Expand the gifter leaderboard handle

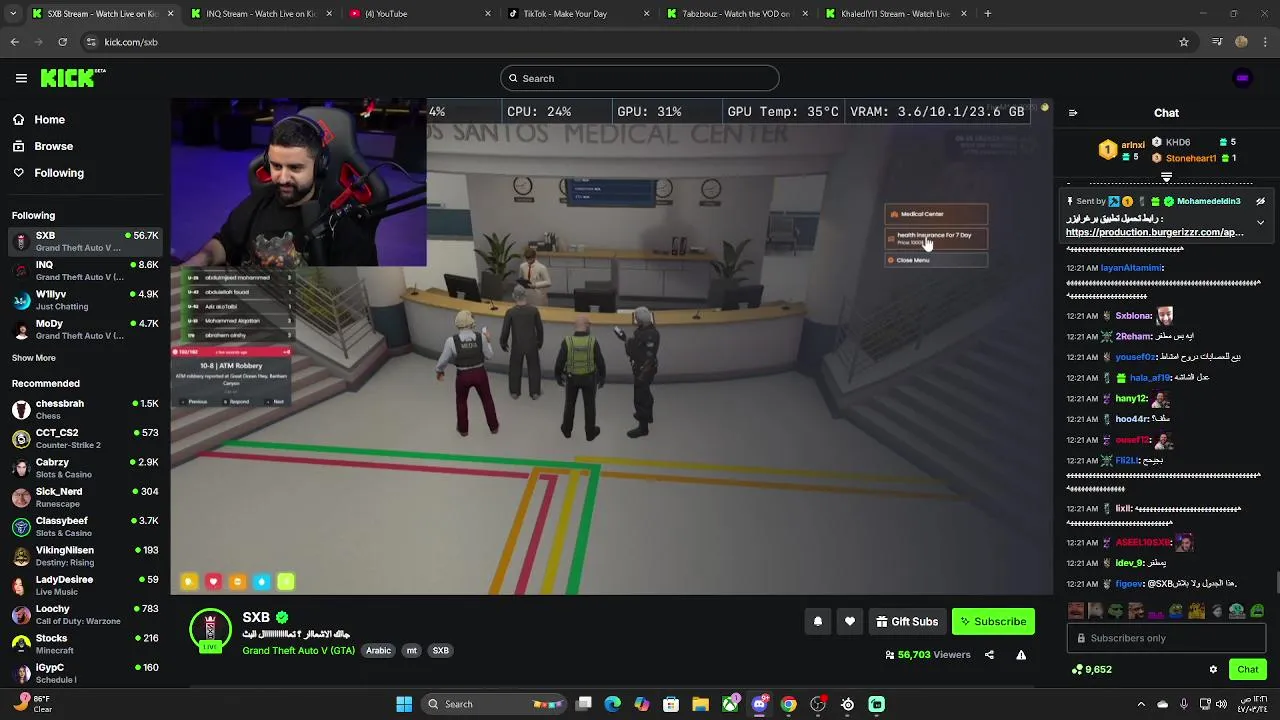tap(1166, 176)
